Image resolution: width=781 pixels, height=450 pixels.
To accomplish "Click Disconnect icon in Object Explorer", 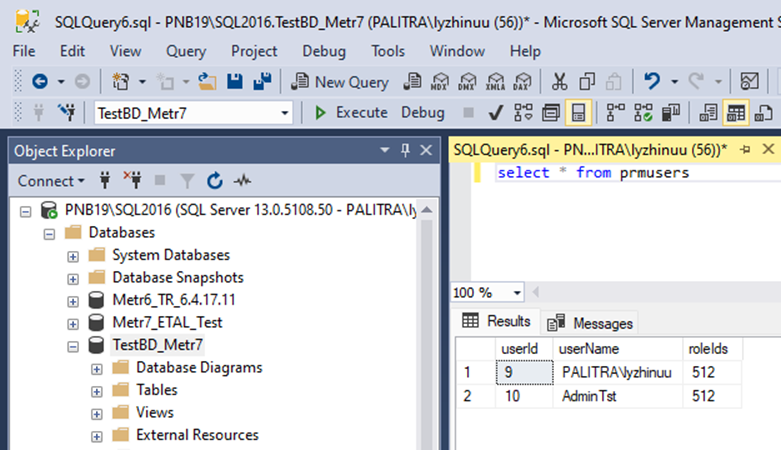I will pyautogui.click(x=132, y=180).
